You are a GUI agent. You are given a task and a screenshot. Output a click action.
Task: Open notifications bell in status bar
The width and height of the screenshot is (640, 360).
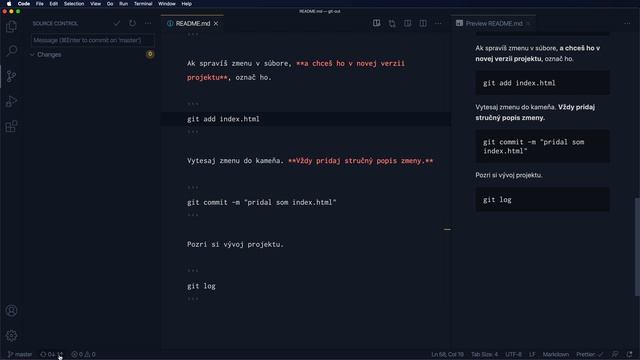click(x=629, y=354)
